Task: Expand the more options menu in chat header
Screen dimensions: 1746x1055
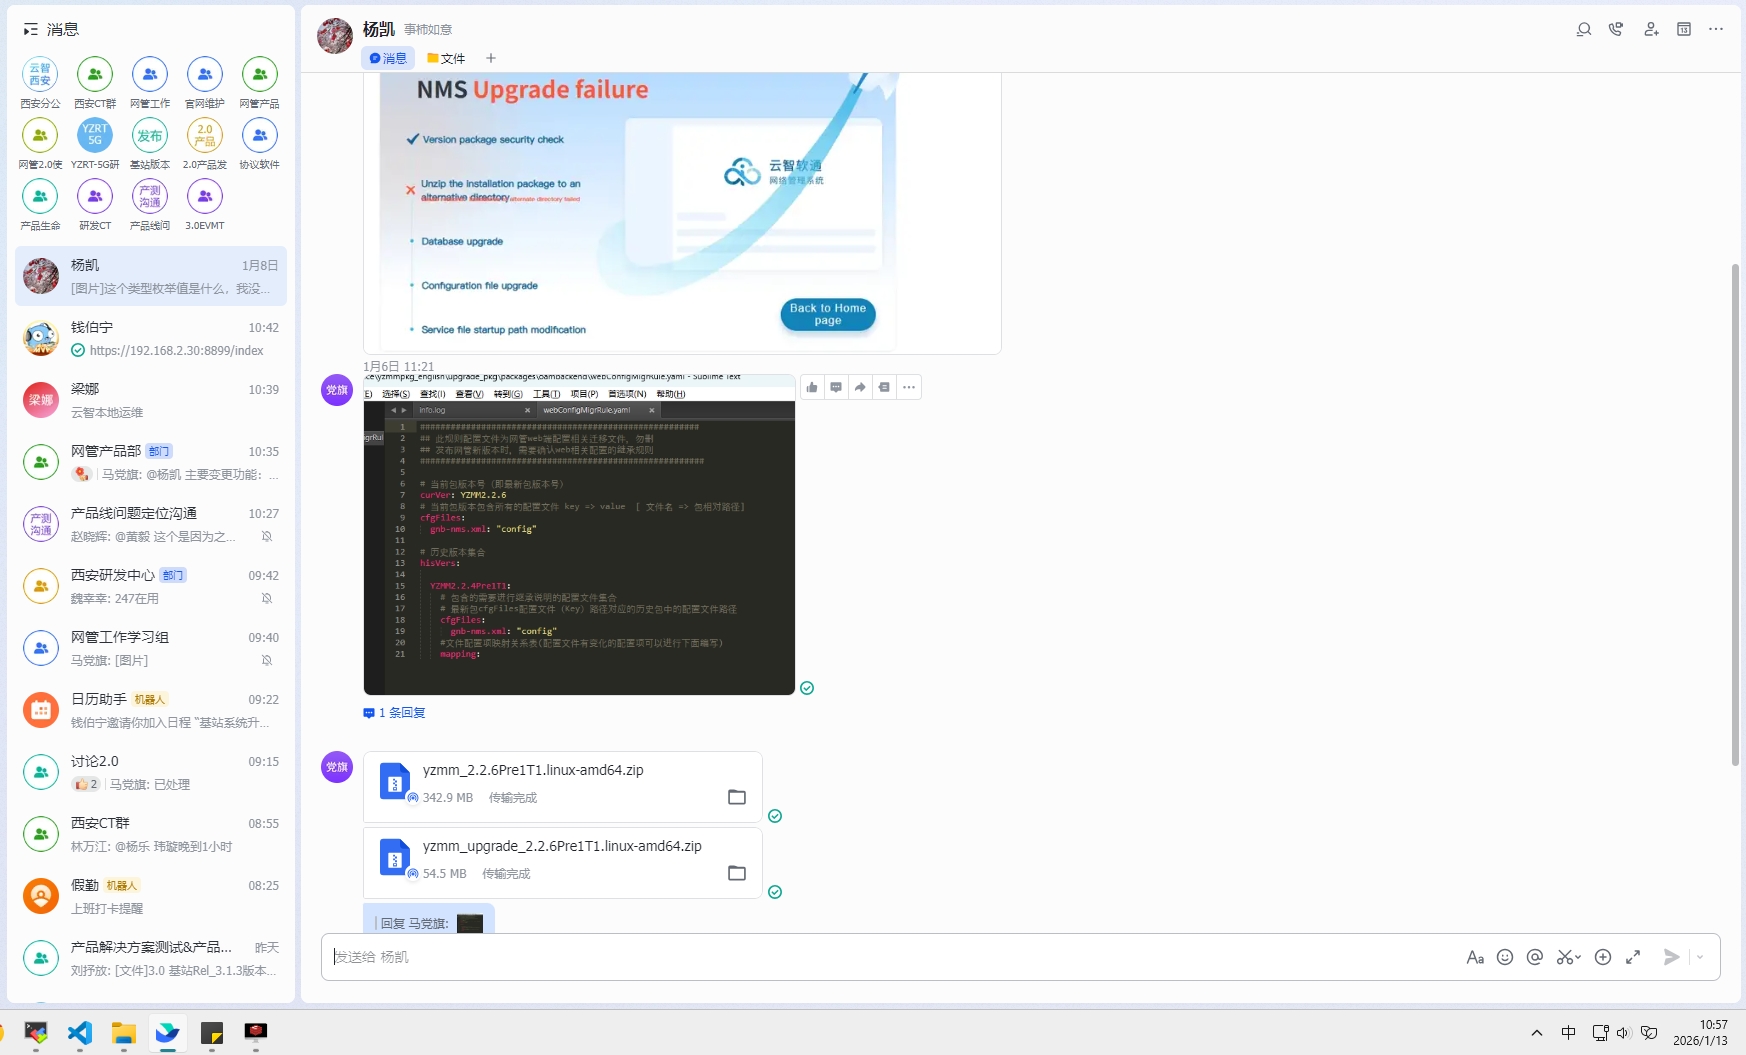Action: pyautogui.click(x=1716, y=30)
